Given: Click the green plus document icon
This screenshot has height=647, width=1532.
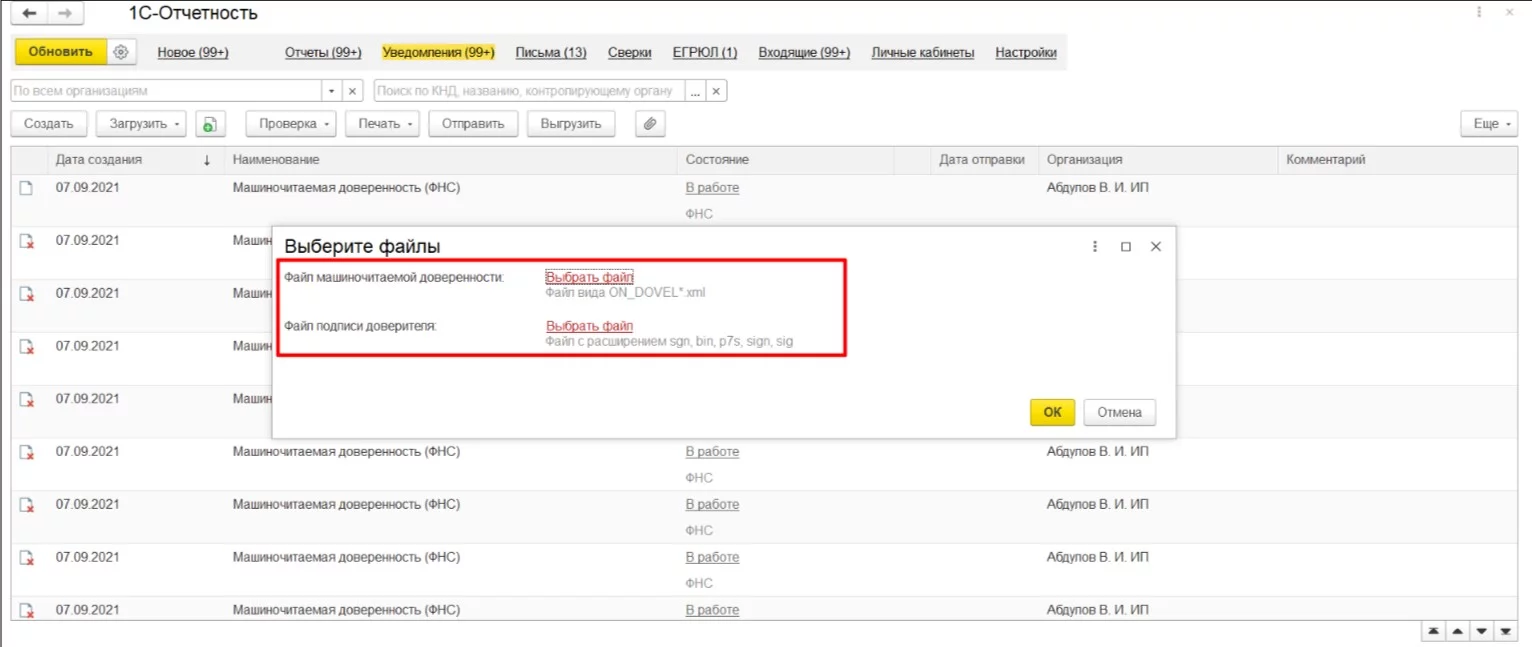Looking at the screenshot, I should 210,124.
